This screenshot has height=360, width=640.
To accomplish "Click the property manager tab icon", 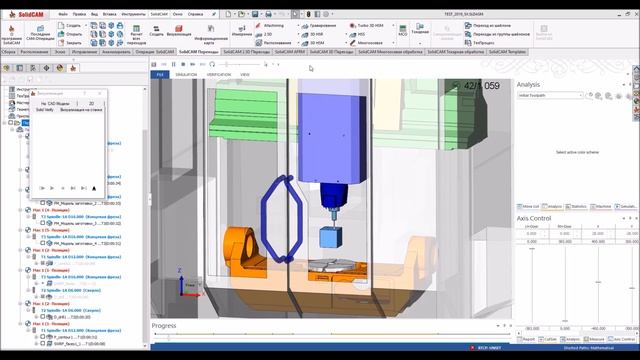I will [x=19, y=68].
